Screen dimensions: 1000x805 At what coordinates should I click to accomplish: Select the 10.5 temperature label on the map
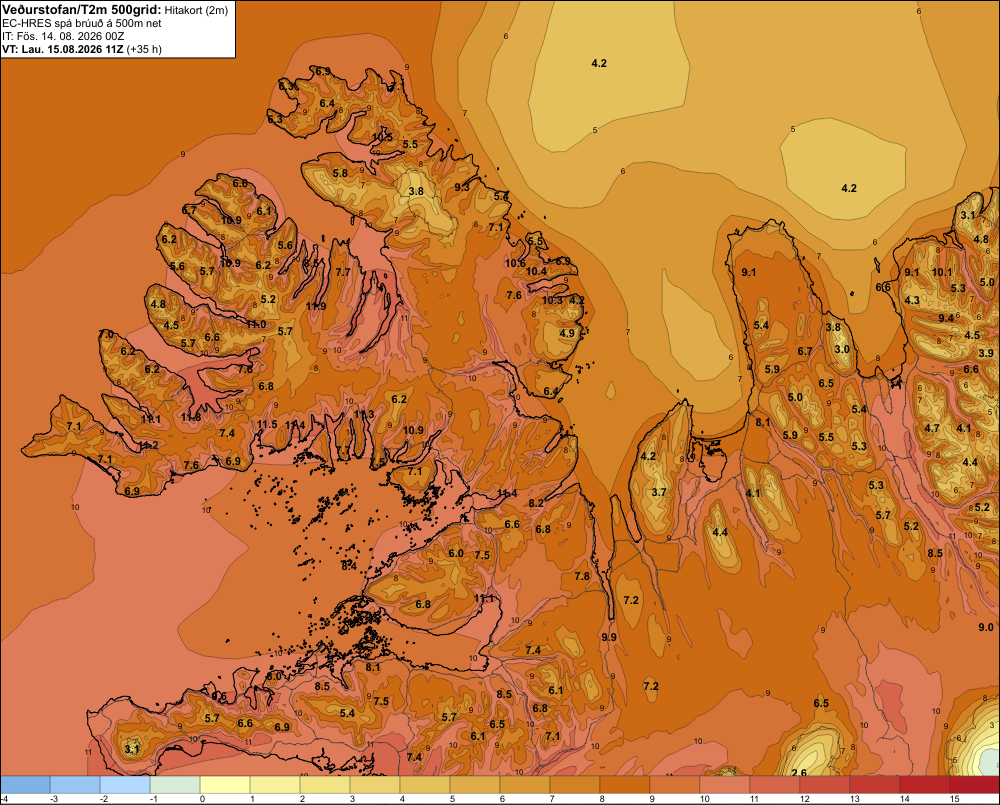pyautogui.click(x=382, y=137)
